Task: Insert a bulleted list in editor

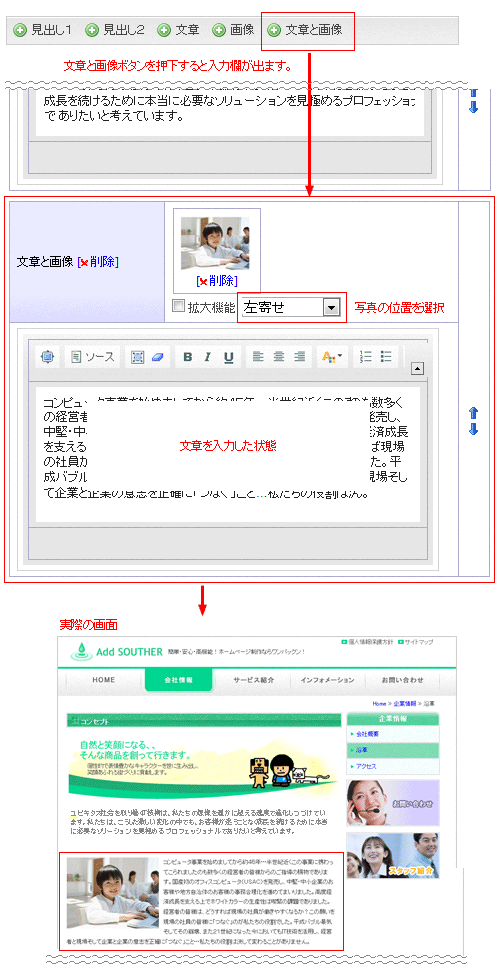Action: (x=386, y=356)
